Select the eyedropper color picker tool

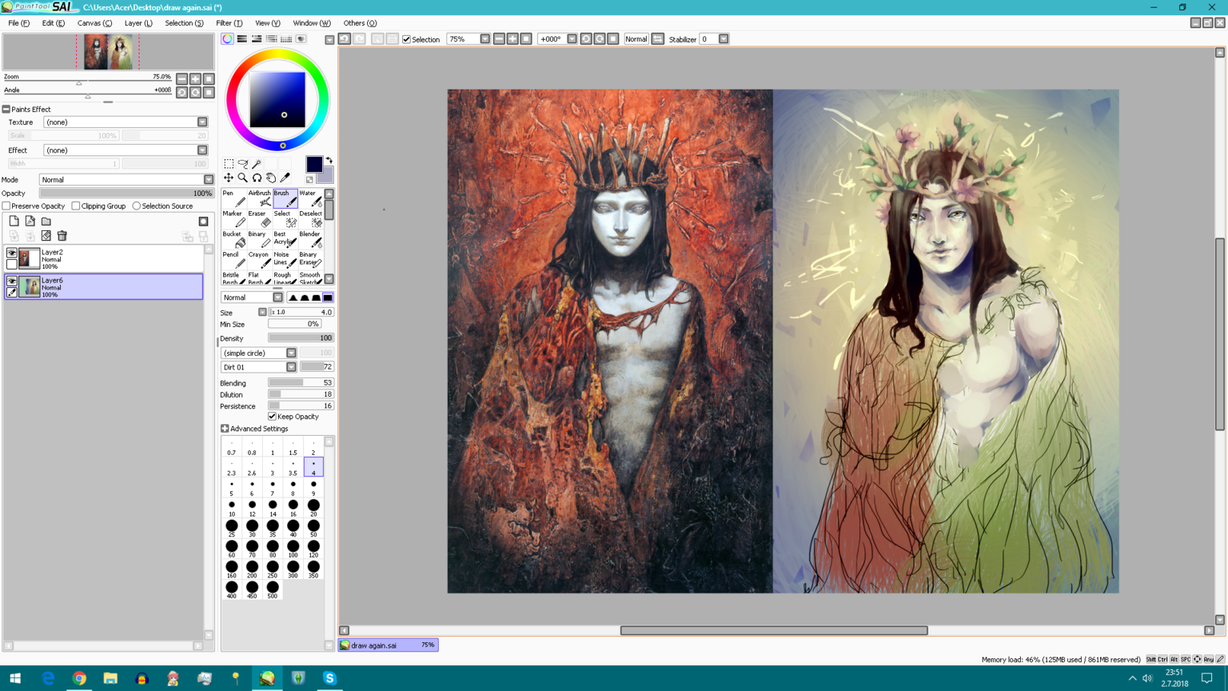point(285,178)
